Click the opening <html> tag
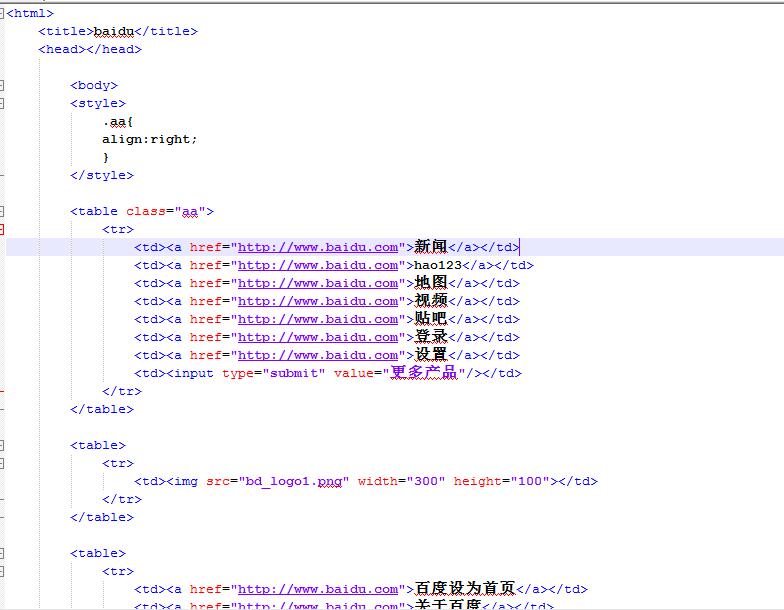The image size is (784, 610). (30, 14)
